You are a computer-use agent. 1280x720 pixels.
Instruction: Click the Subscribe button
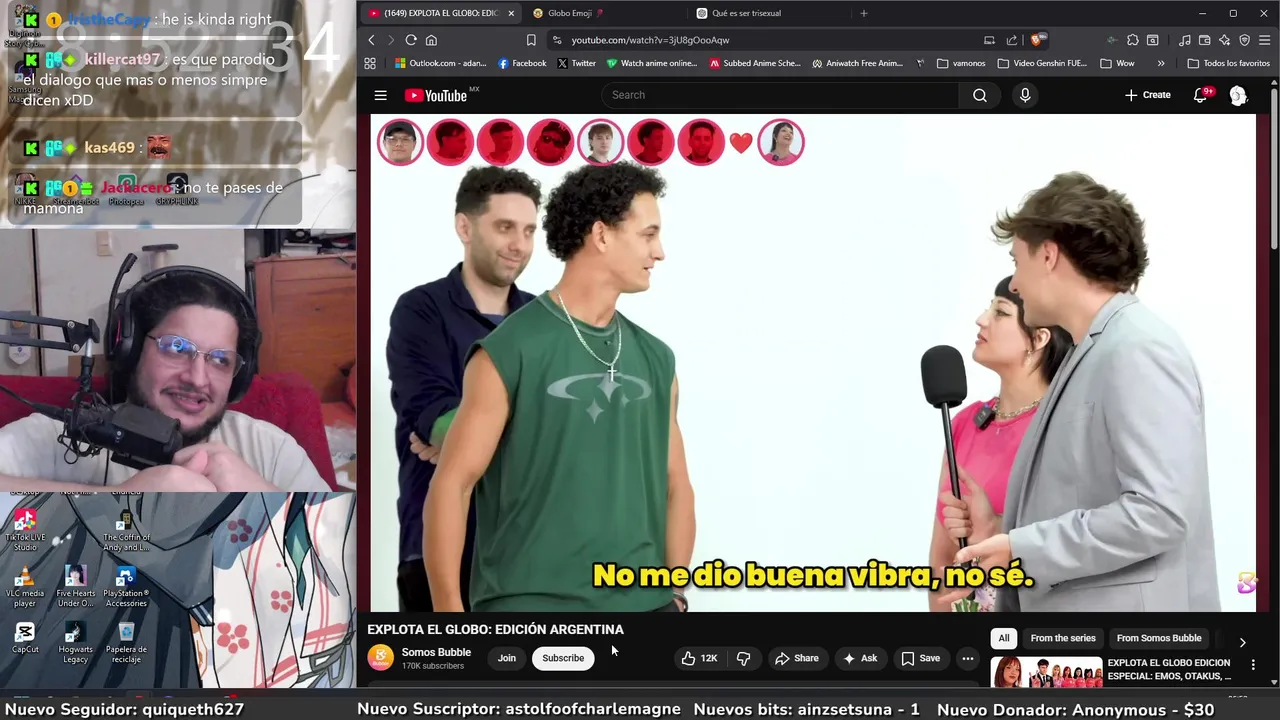point(563,658)
